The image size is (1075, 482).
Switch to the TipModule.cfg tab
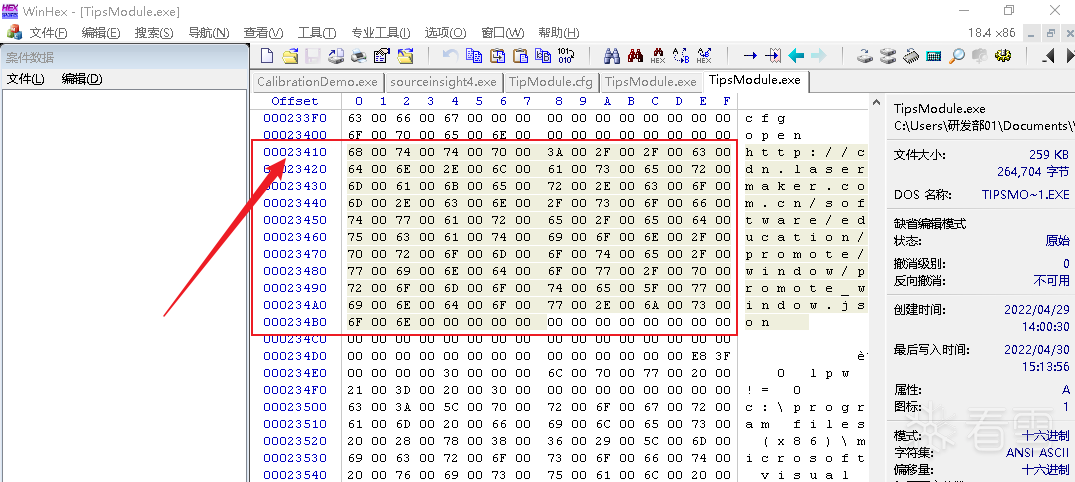[551, 82]
